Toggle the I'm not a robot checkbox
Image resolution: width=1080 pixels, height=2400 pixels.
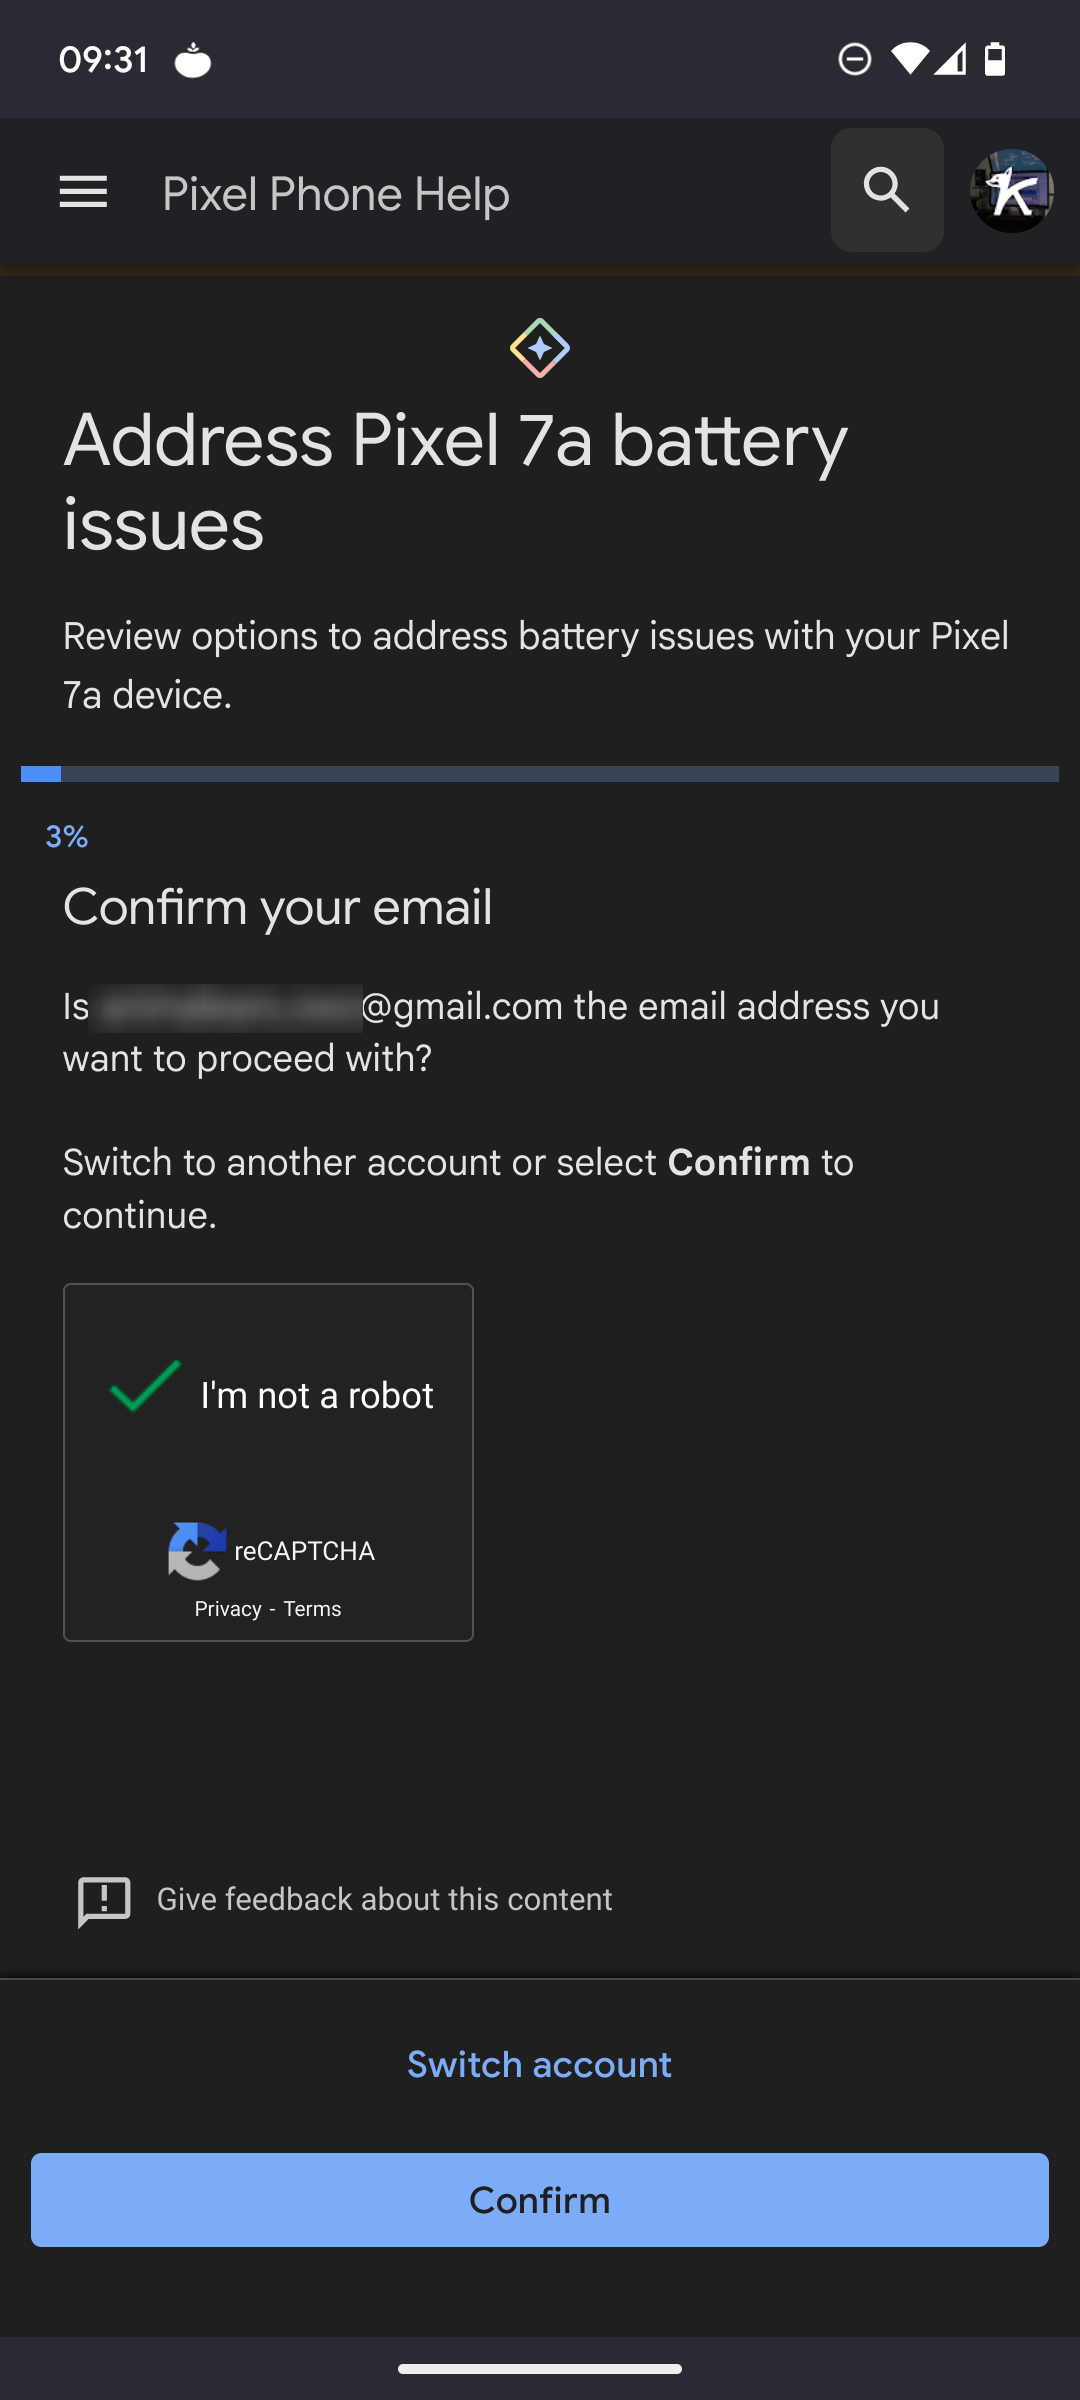coord(146,1388)
